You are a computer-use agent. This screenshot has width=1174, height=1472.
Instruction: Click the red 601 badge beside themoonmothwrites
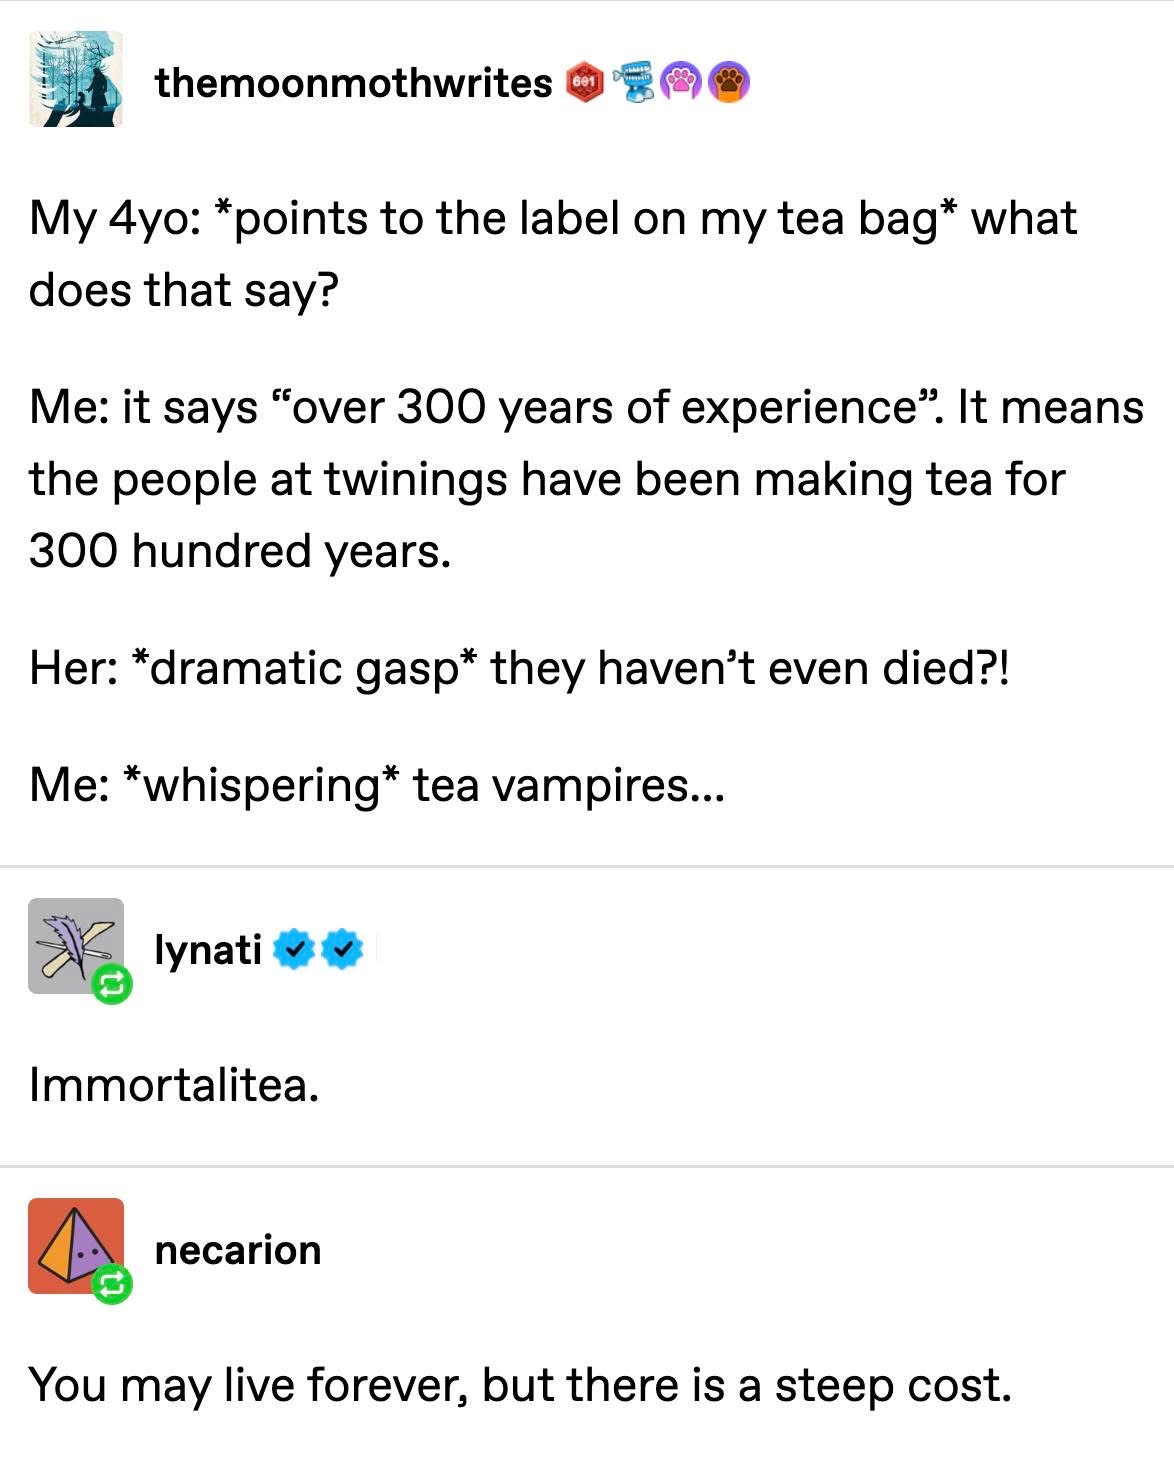[x=586, y=83]
